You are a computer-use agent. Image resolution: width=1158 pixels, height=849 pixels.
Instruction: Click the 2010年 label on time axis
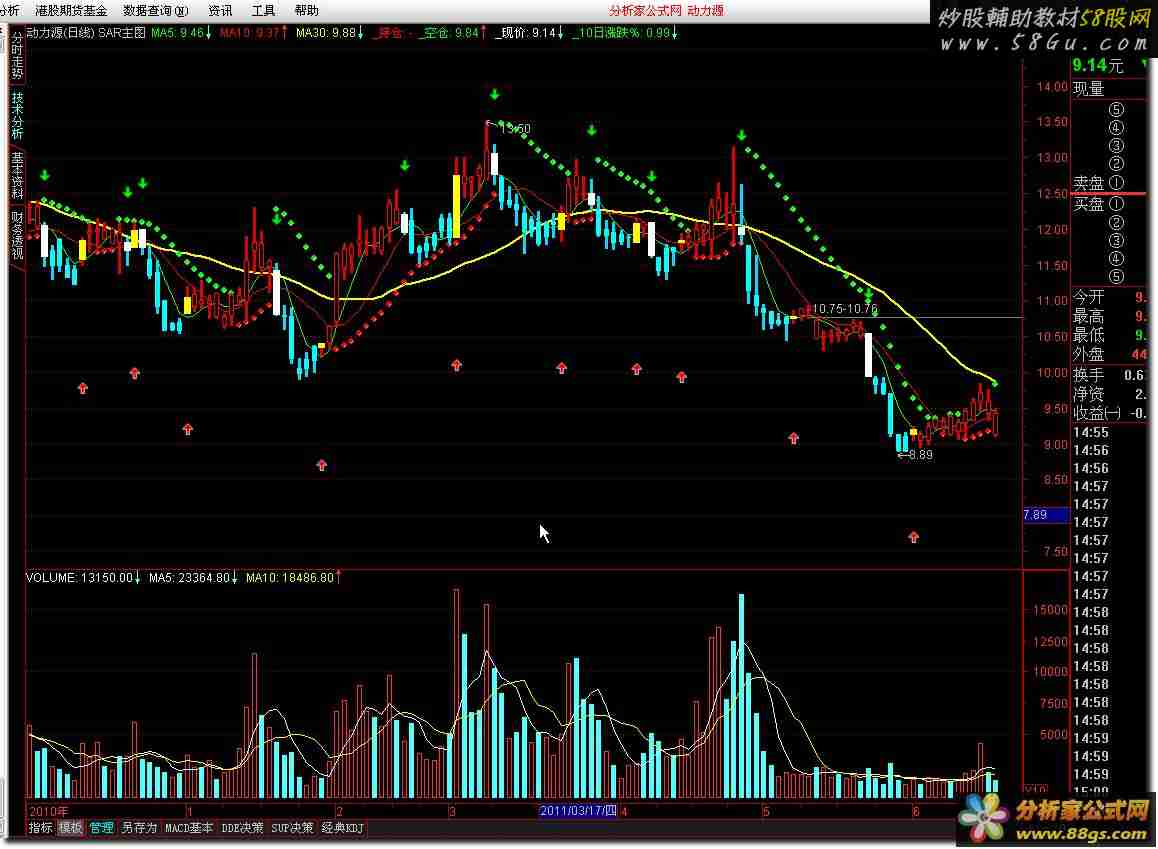tap(49, 811)
